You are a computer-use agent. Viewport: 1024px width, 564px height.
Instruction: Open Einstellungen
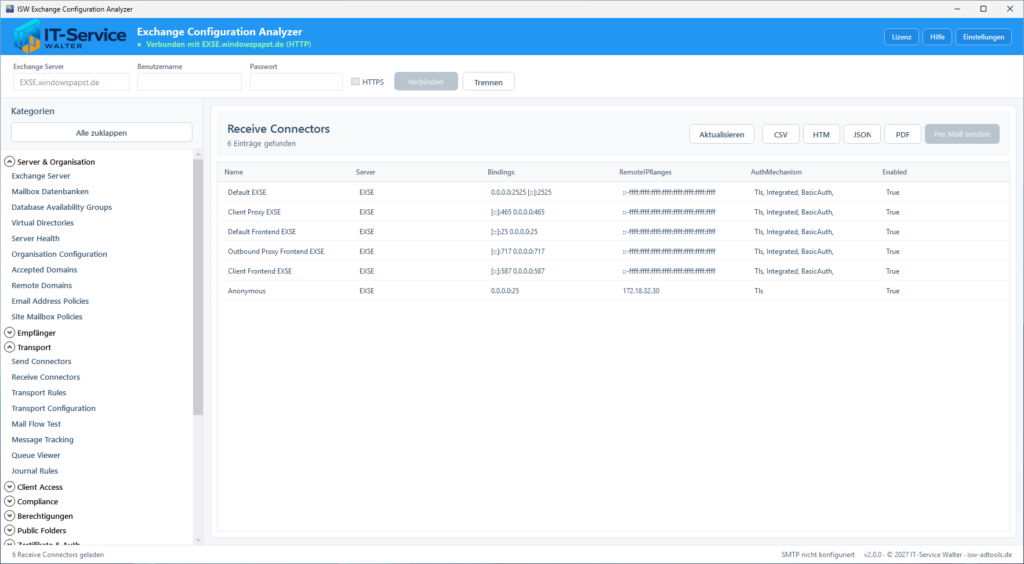pos(984,37)
